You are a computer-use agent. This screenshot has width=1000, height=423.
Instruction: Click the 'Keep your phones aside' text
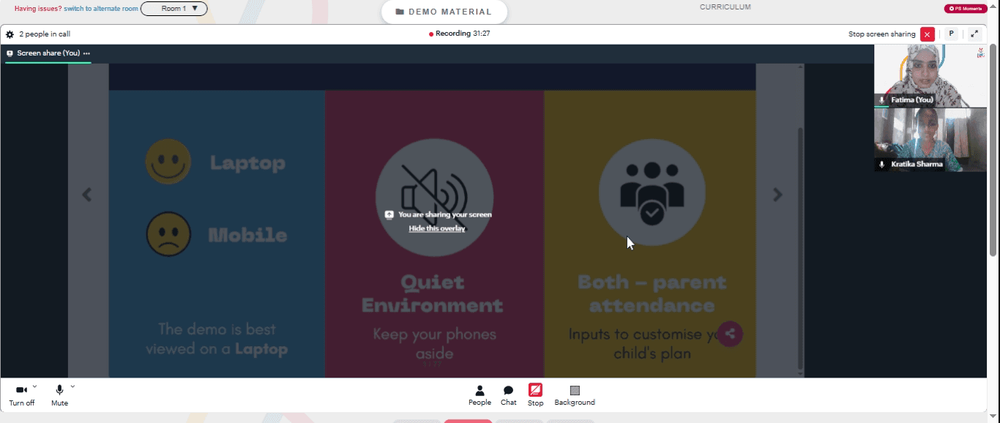tap(434, 344)
